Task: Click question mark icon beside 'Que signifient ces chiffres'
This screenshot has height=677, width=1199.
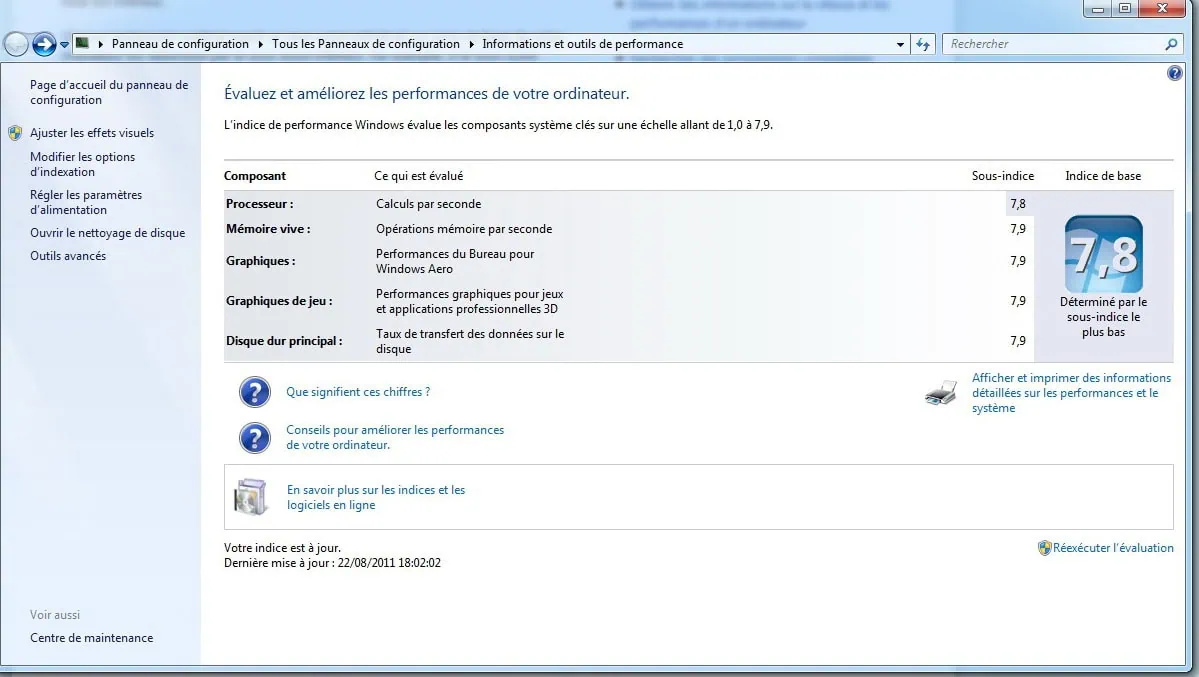Action: pos(255,392)
